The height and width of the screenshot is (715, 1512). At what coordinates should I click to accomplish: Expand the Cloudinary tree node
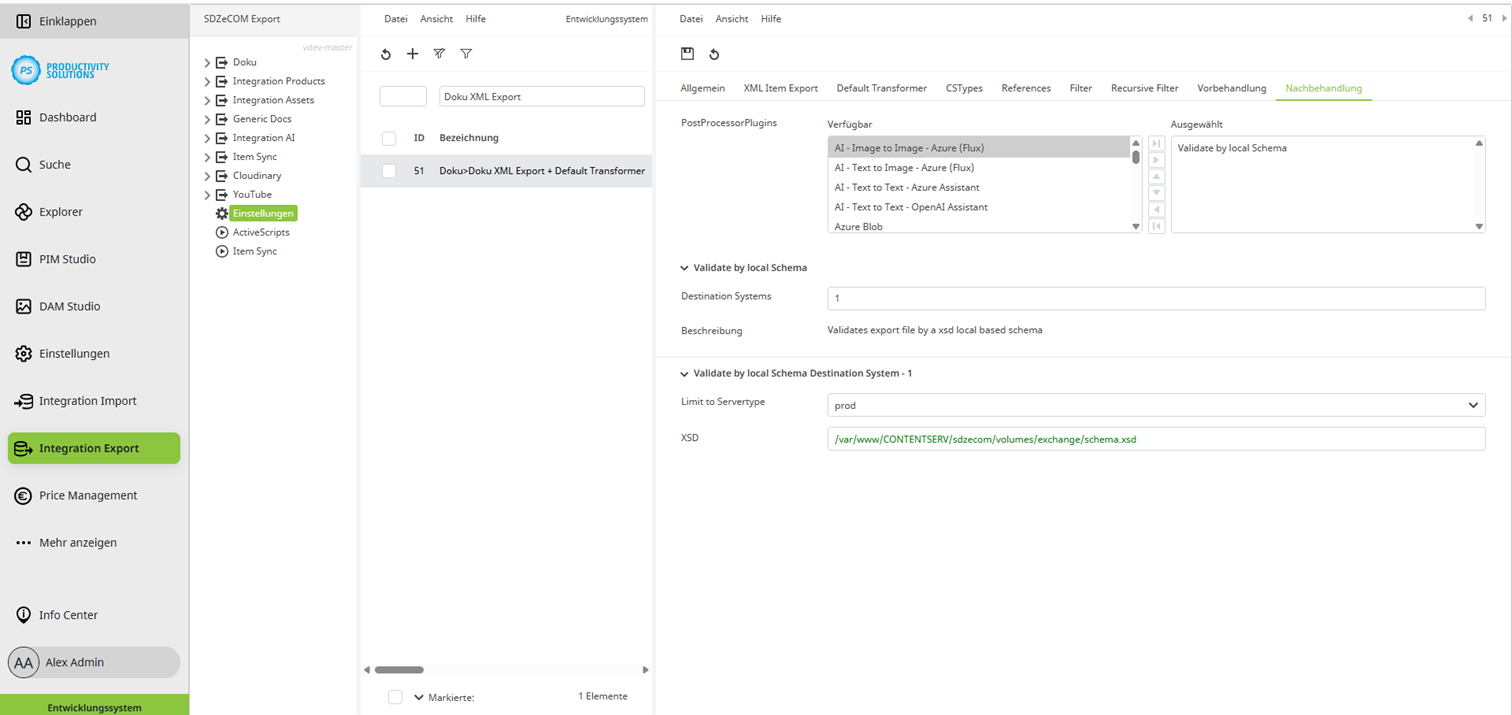click(x=205, y=175)
